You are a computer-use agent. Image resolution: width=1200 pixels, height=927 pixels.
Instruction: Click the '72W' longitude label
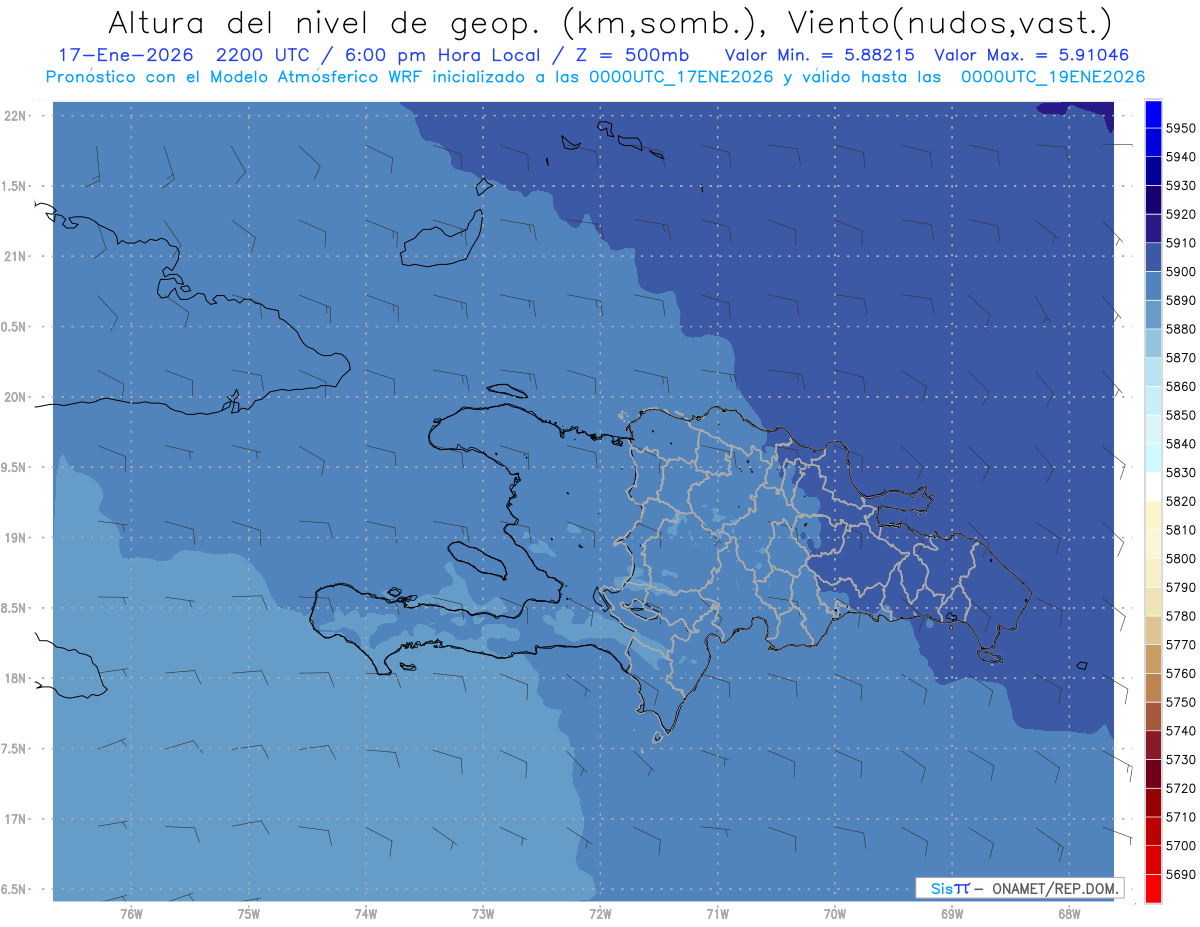[601, 914]
